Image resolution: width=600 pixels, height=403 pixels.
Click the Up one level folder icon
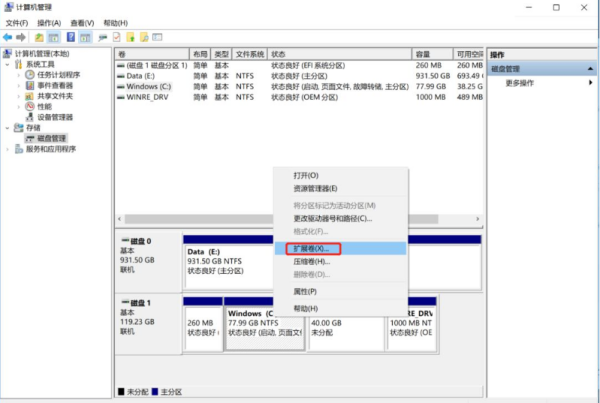tap(39, 37)
